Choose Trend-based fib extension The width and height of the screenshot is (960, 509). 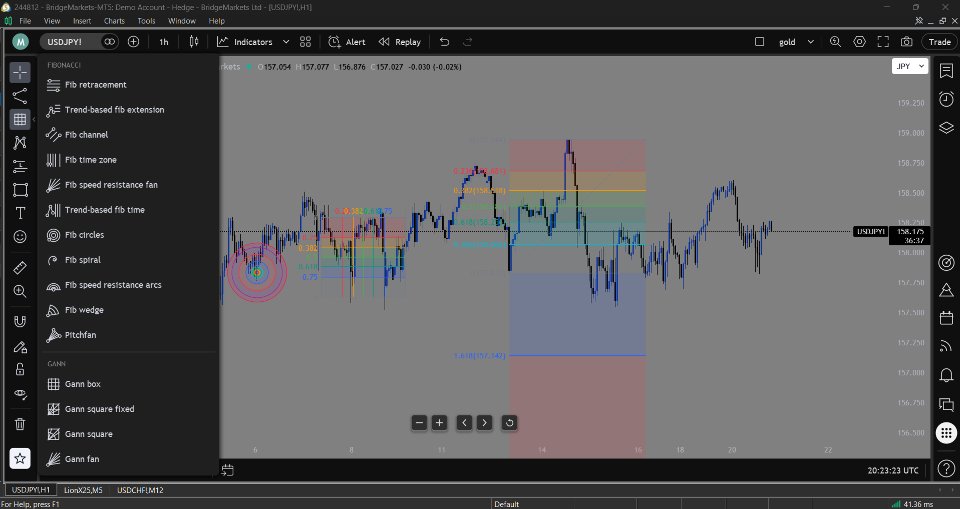[x=129, y=110]
